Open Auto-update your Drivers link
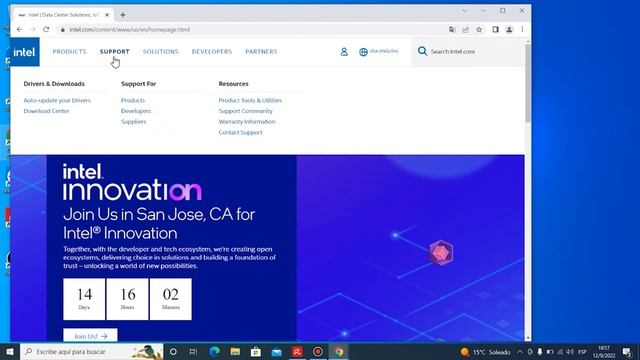Screen dimensions: 640x360 [57, 100]
